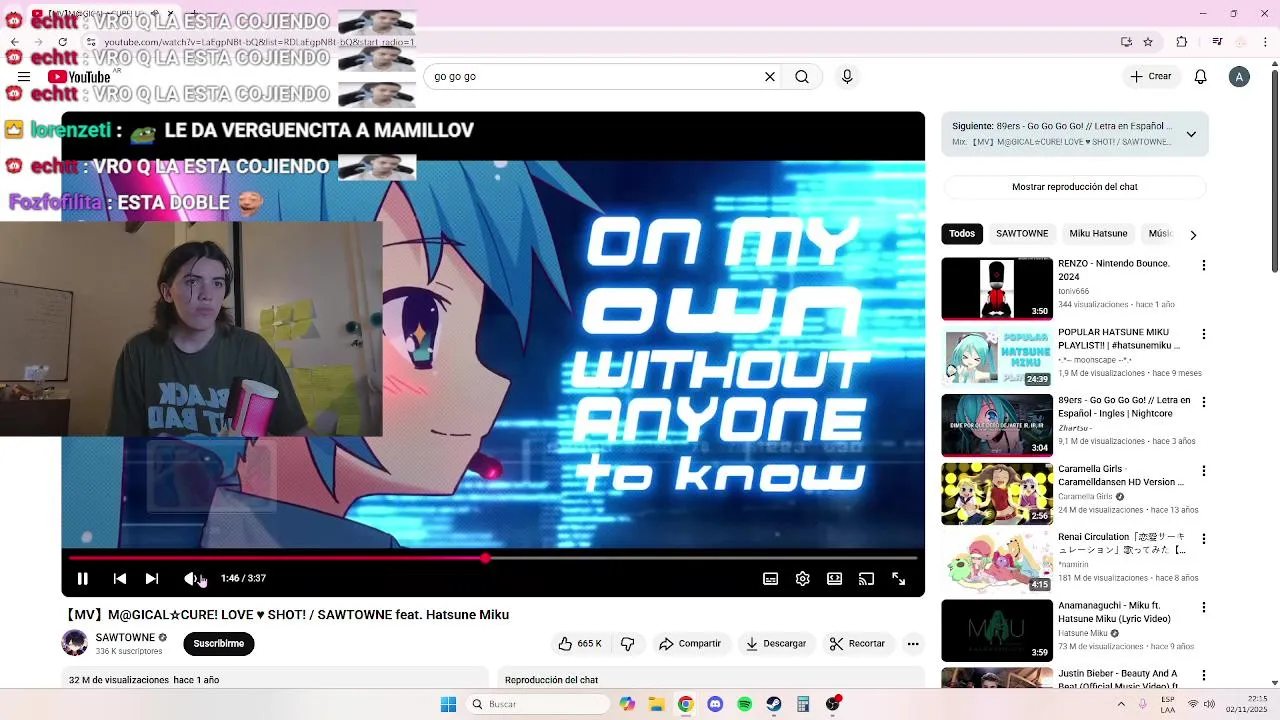
Task: Open player settings gear
Action: pyautogui.click(x=802, y=578)
